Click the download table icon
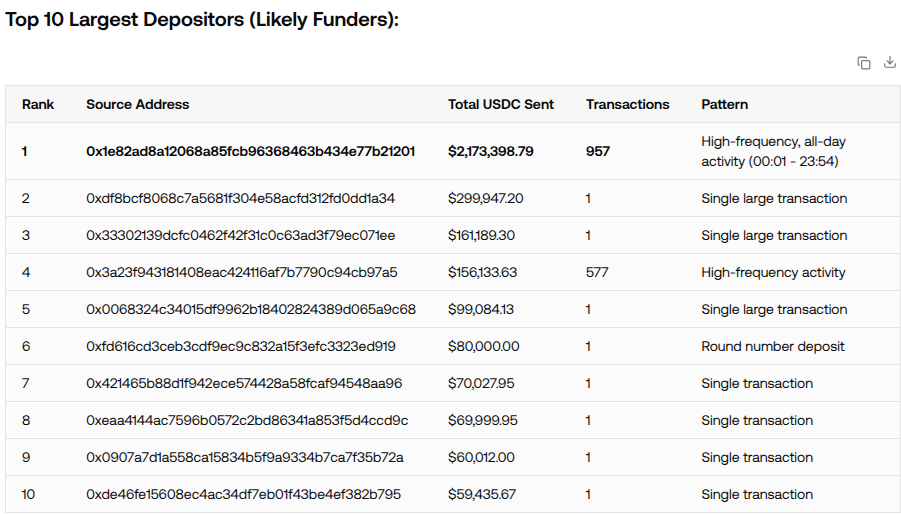This screenshot has height=515, width=901. tap(890, 63)
